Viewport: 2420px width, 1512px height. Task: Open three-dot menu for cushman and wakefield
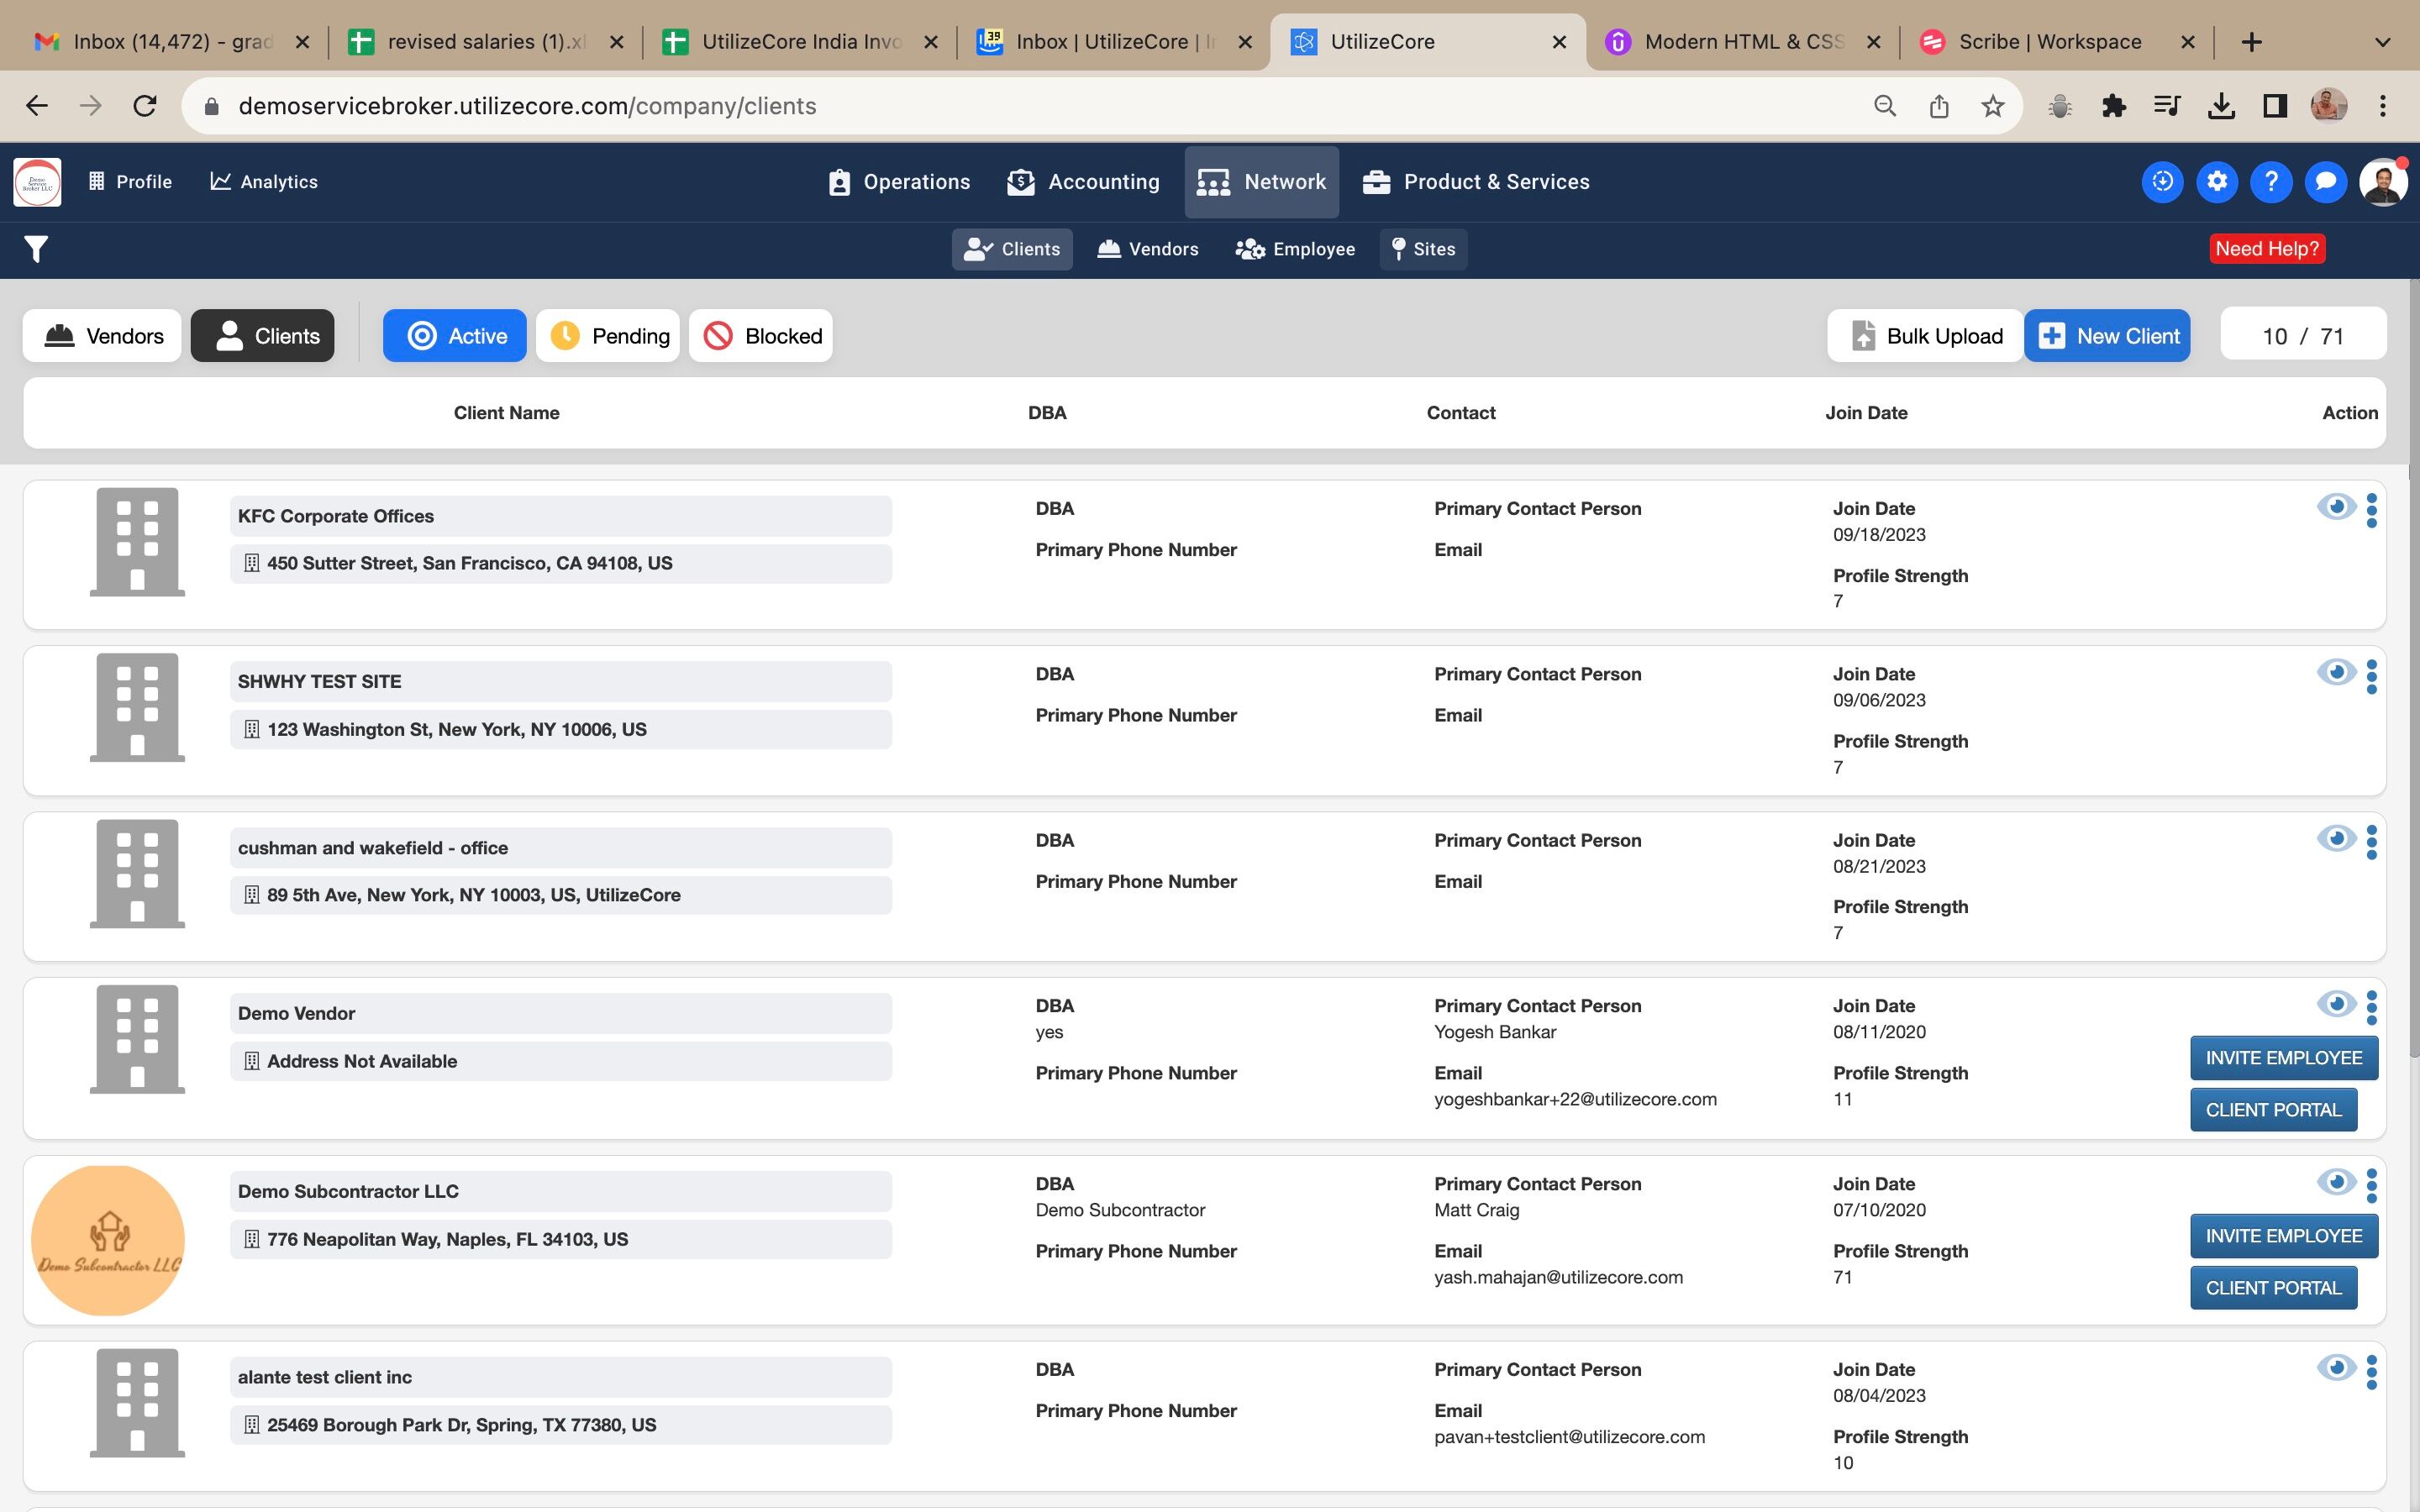coord(2372,842)
